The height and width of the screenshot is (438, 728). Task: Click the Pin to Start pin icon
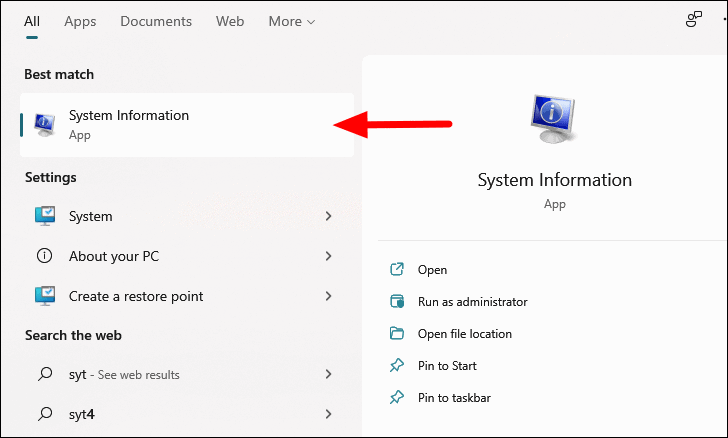point(397,366)
